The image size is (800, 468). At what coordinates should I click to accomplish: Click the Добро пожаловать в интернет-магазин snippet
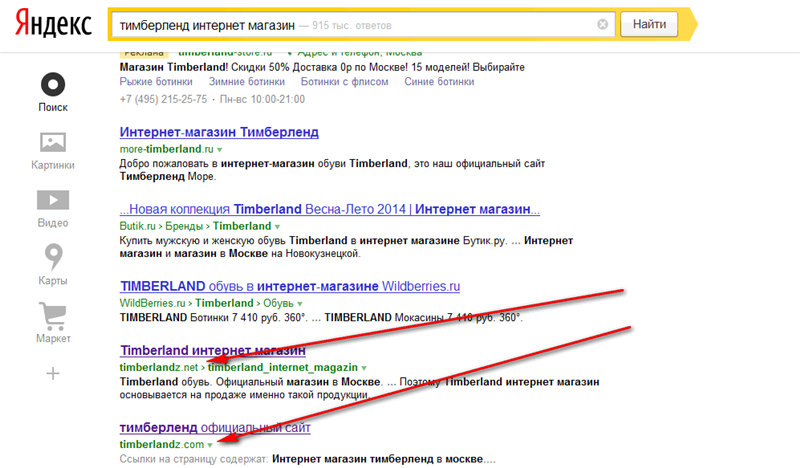[x=332, y=170]
